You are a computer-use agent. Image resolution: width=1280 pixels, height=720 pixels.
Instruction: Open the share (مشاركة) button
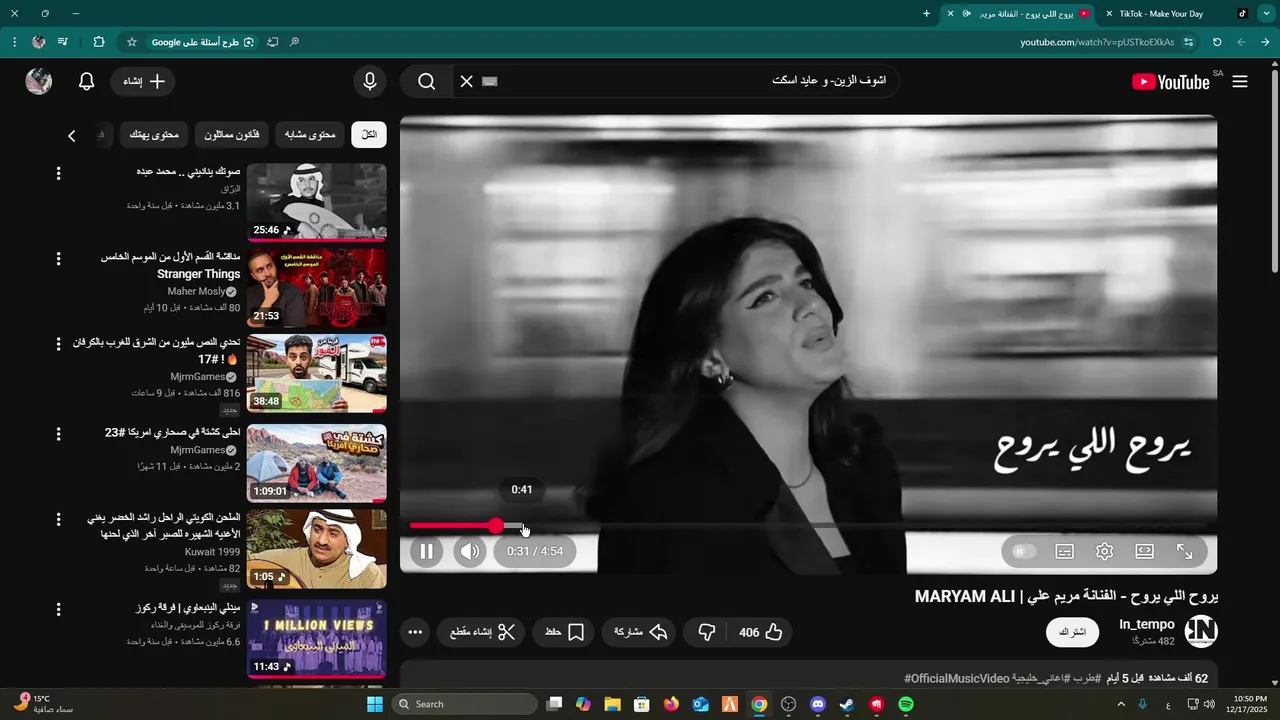tap(640, 632)
